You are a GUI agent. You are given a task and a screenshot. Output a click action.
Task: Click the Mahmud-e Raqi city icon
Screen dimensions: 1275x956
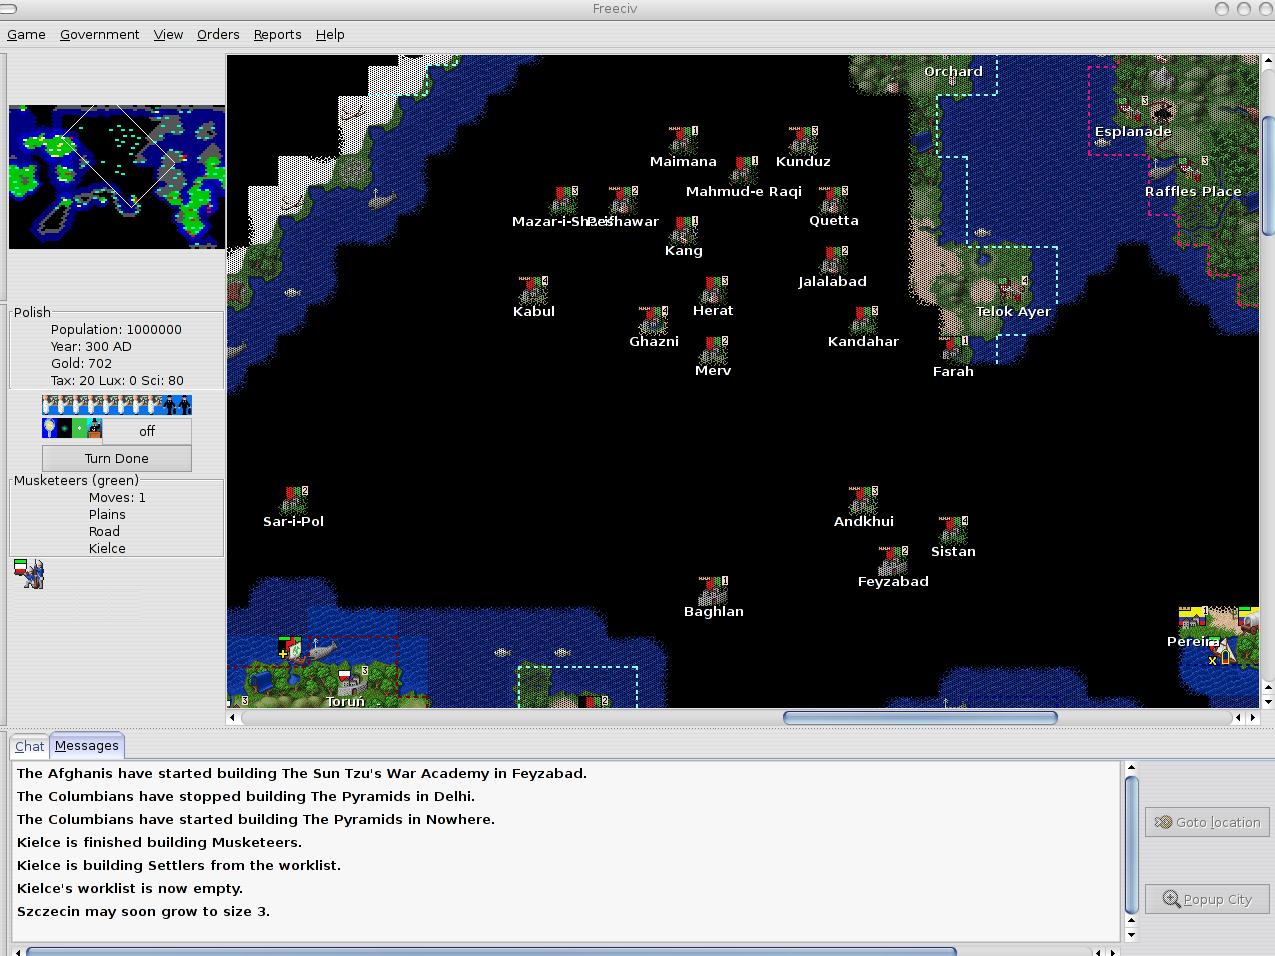[x=743, y=170]
